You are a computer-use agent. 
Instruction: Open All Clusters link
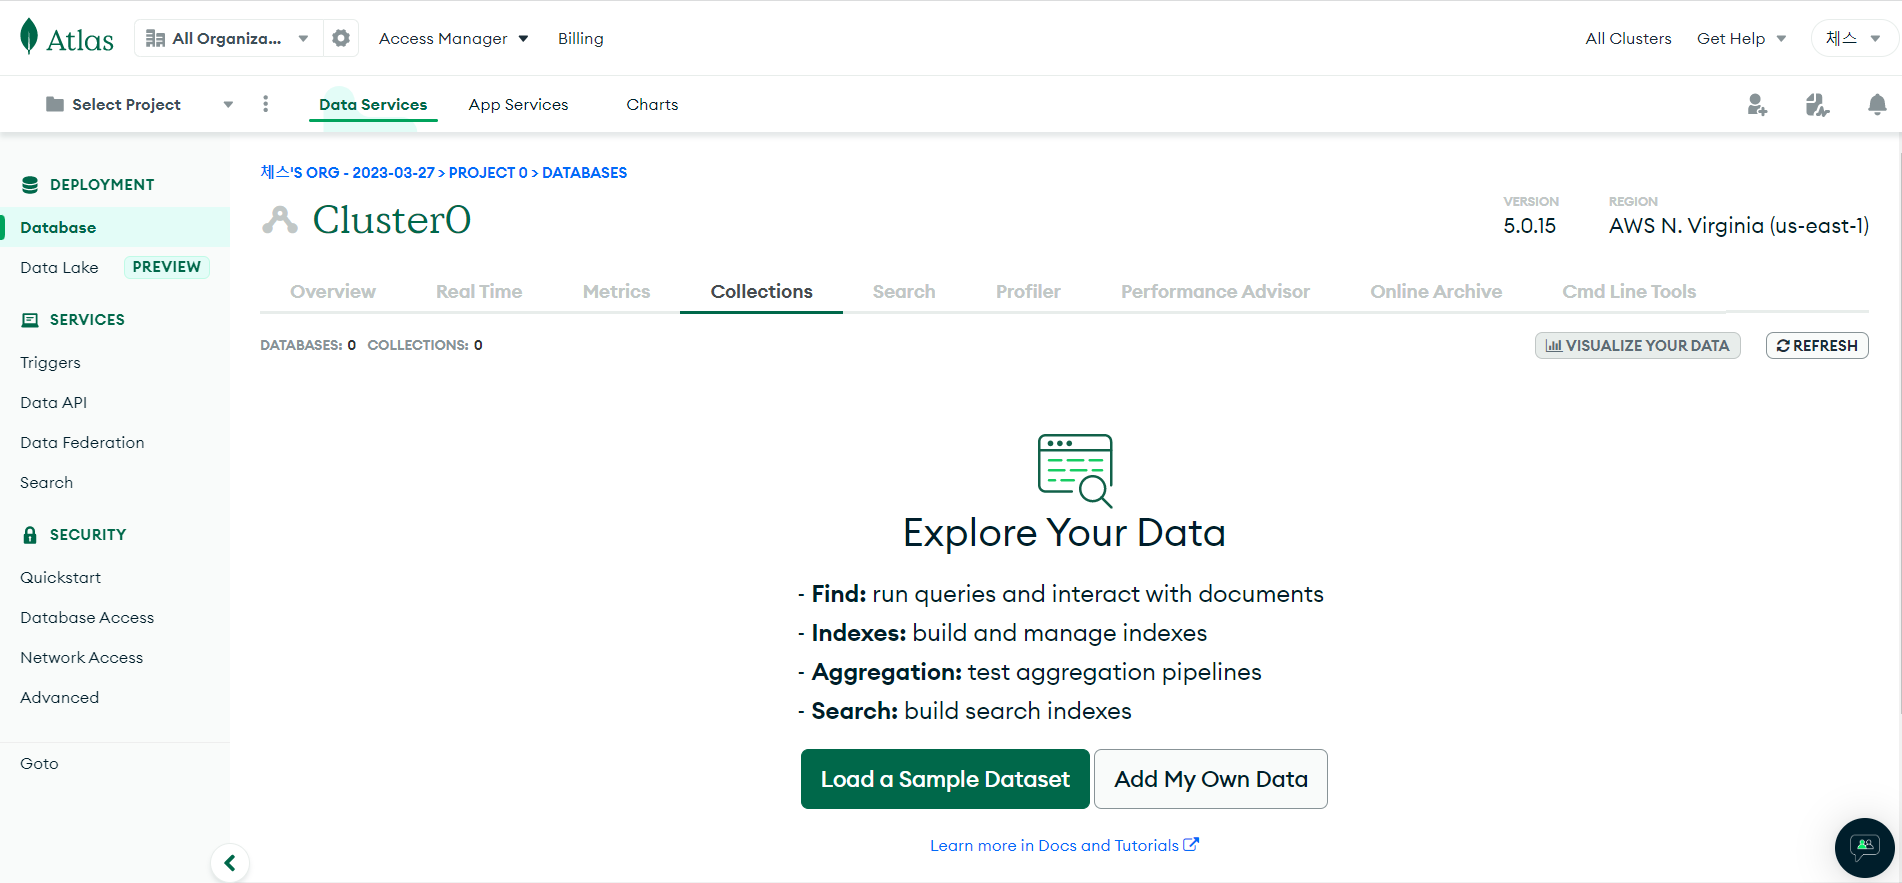(x=1628, y=38)
